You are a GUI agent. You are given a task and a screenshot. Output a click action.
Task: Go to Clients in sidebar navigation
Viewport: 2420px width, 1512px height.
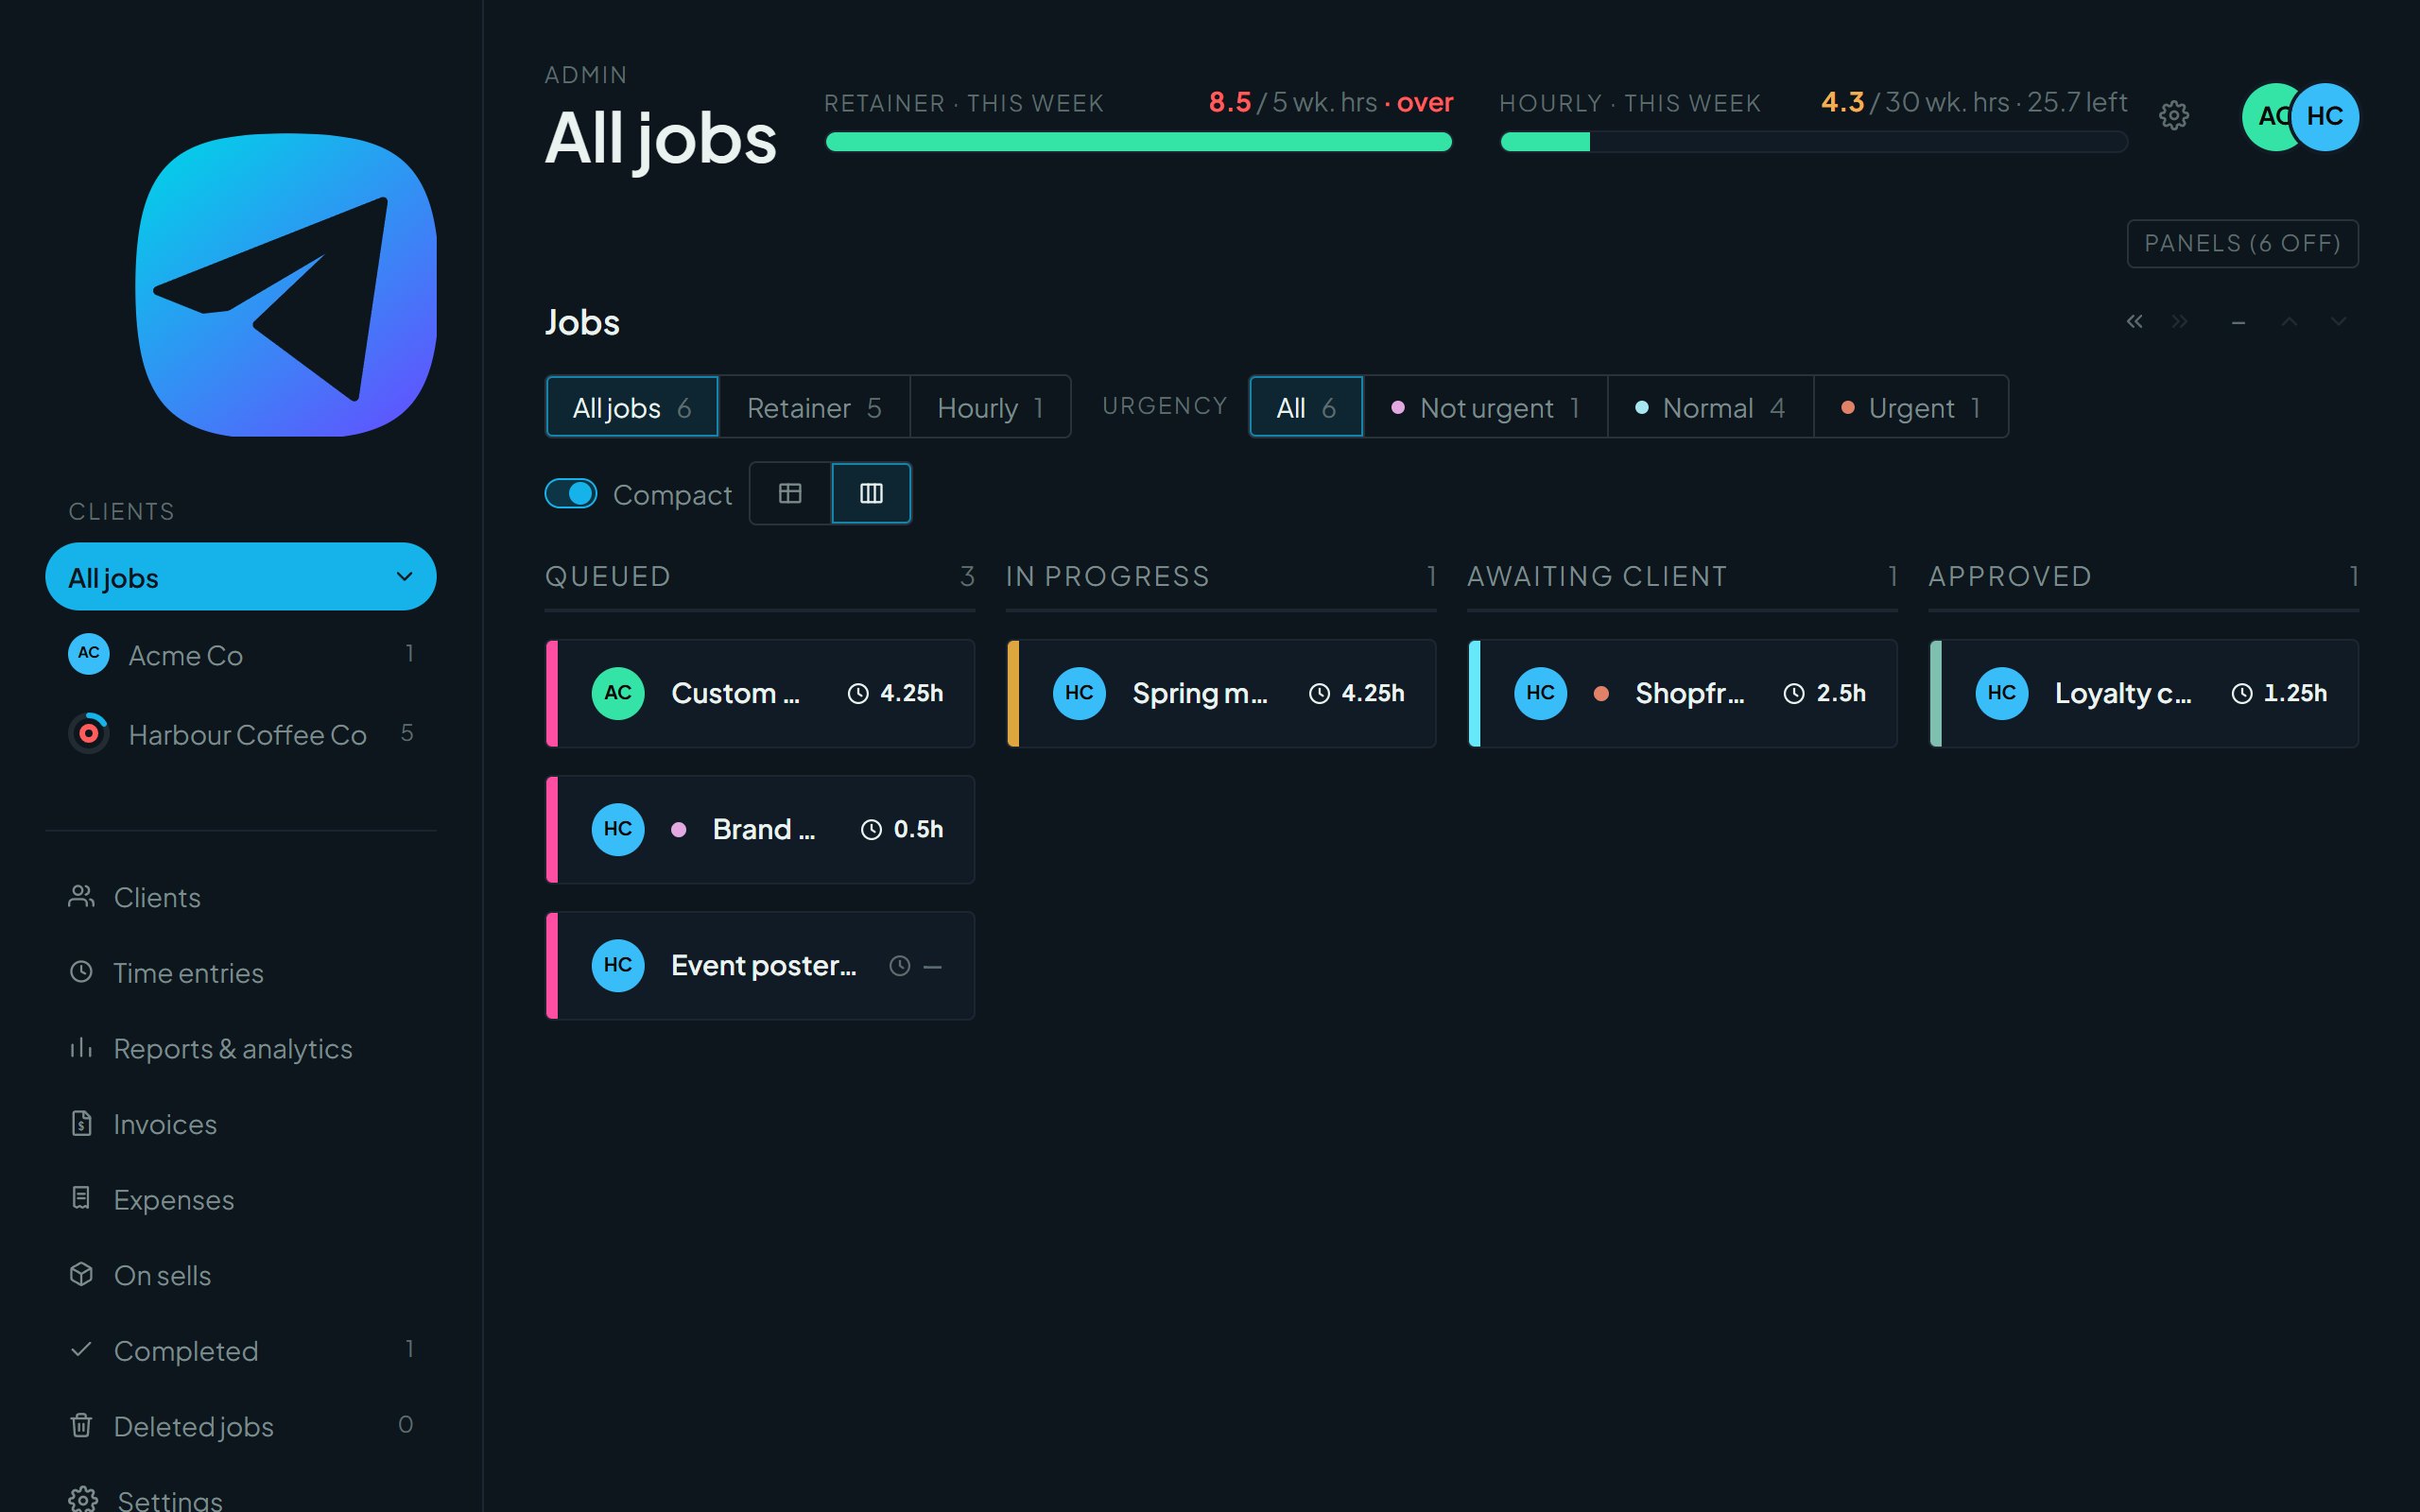click(240, 897)
